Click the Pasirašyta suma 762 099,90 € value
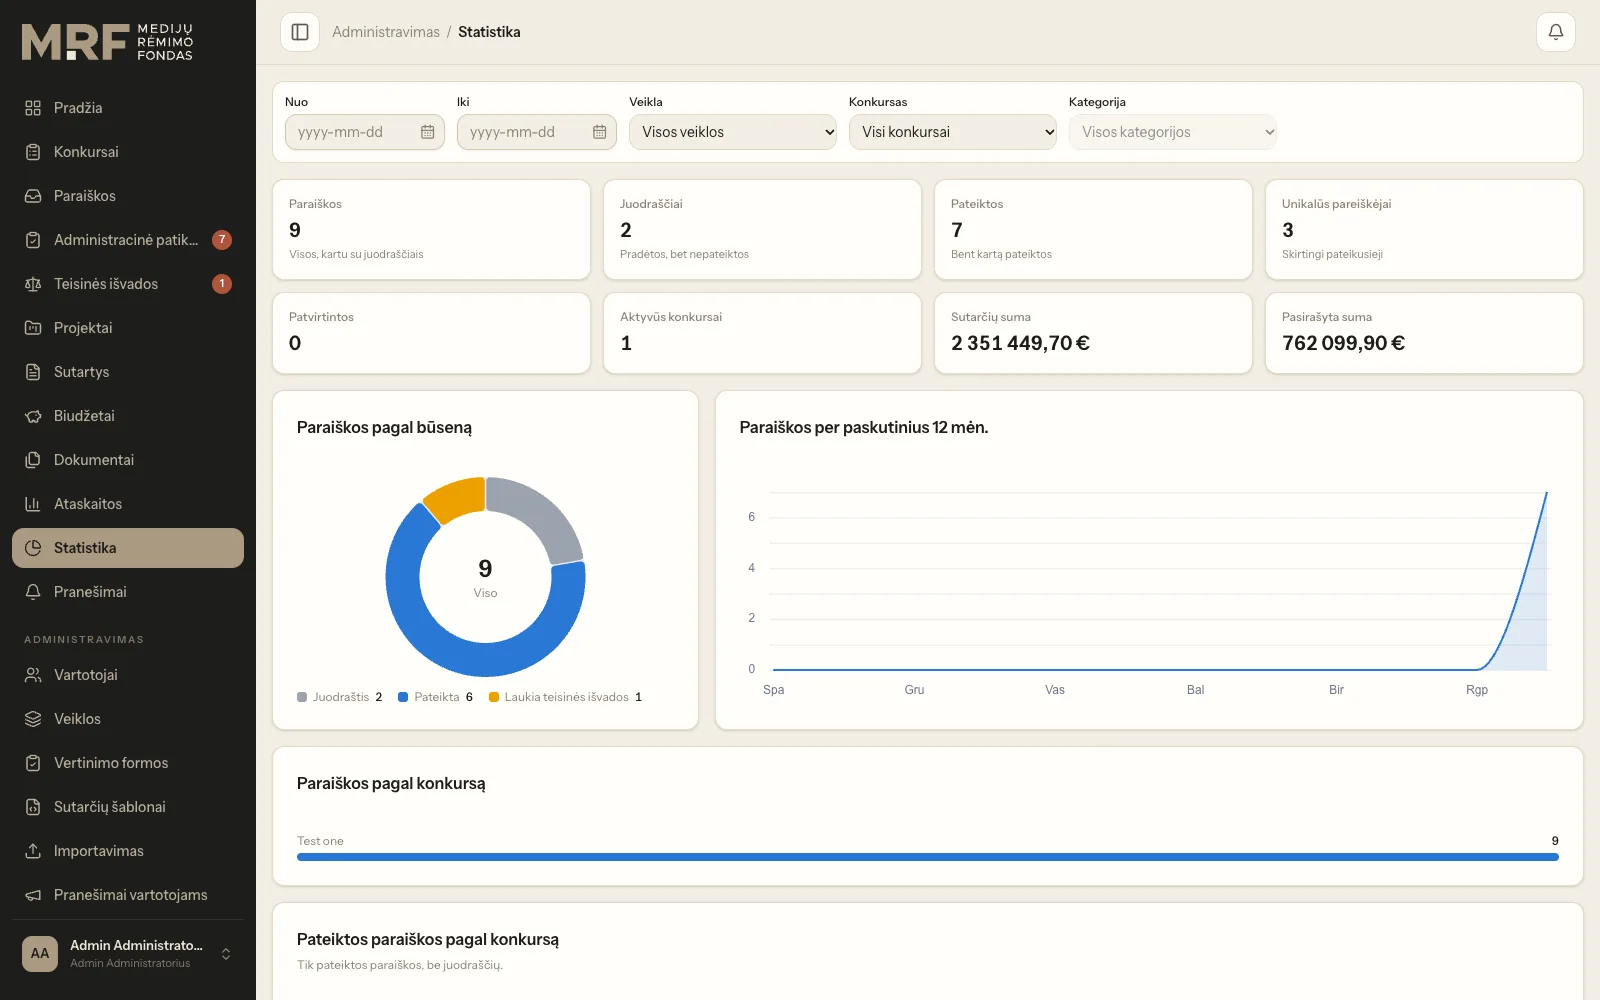Viewport: 1600px width, 1000px height. coord(1343,343)
